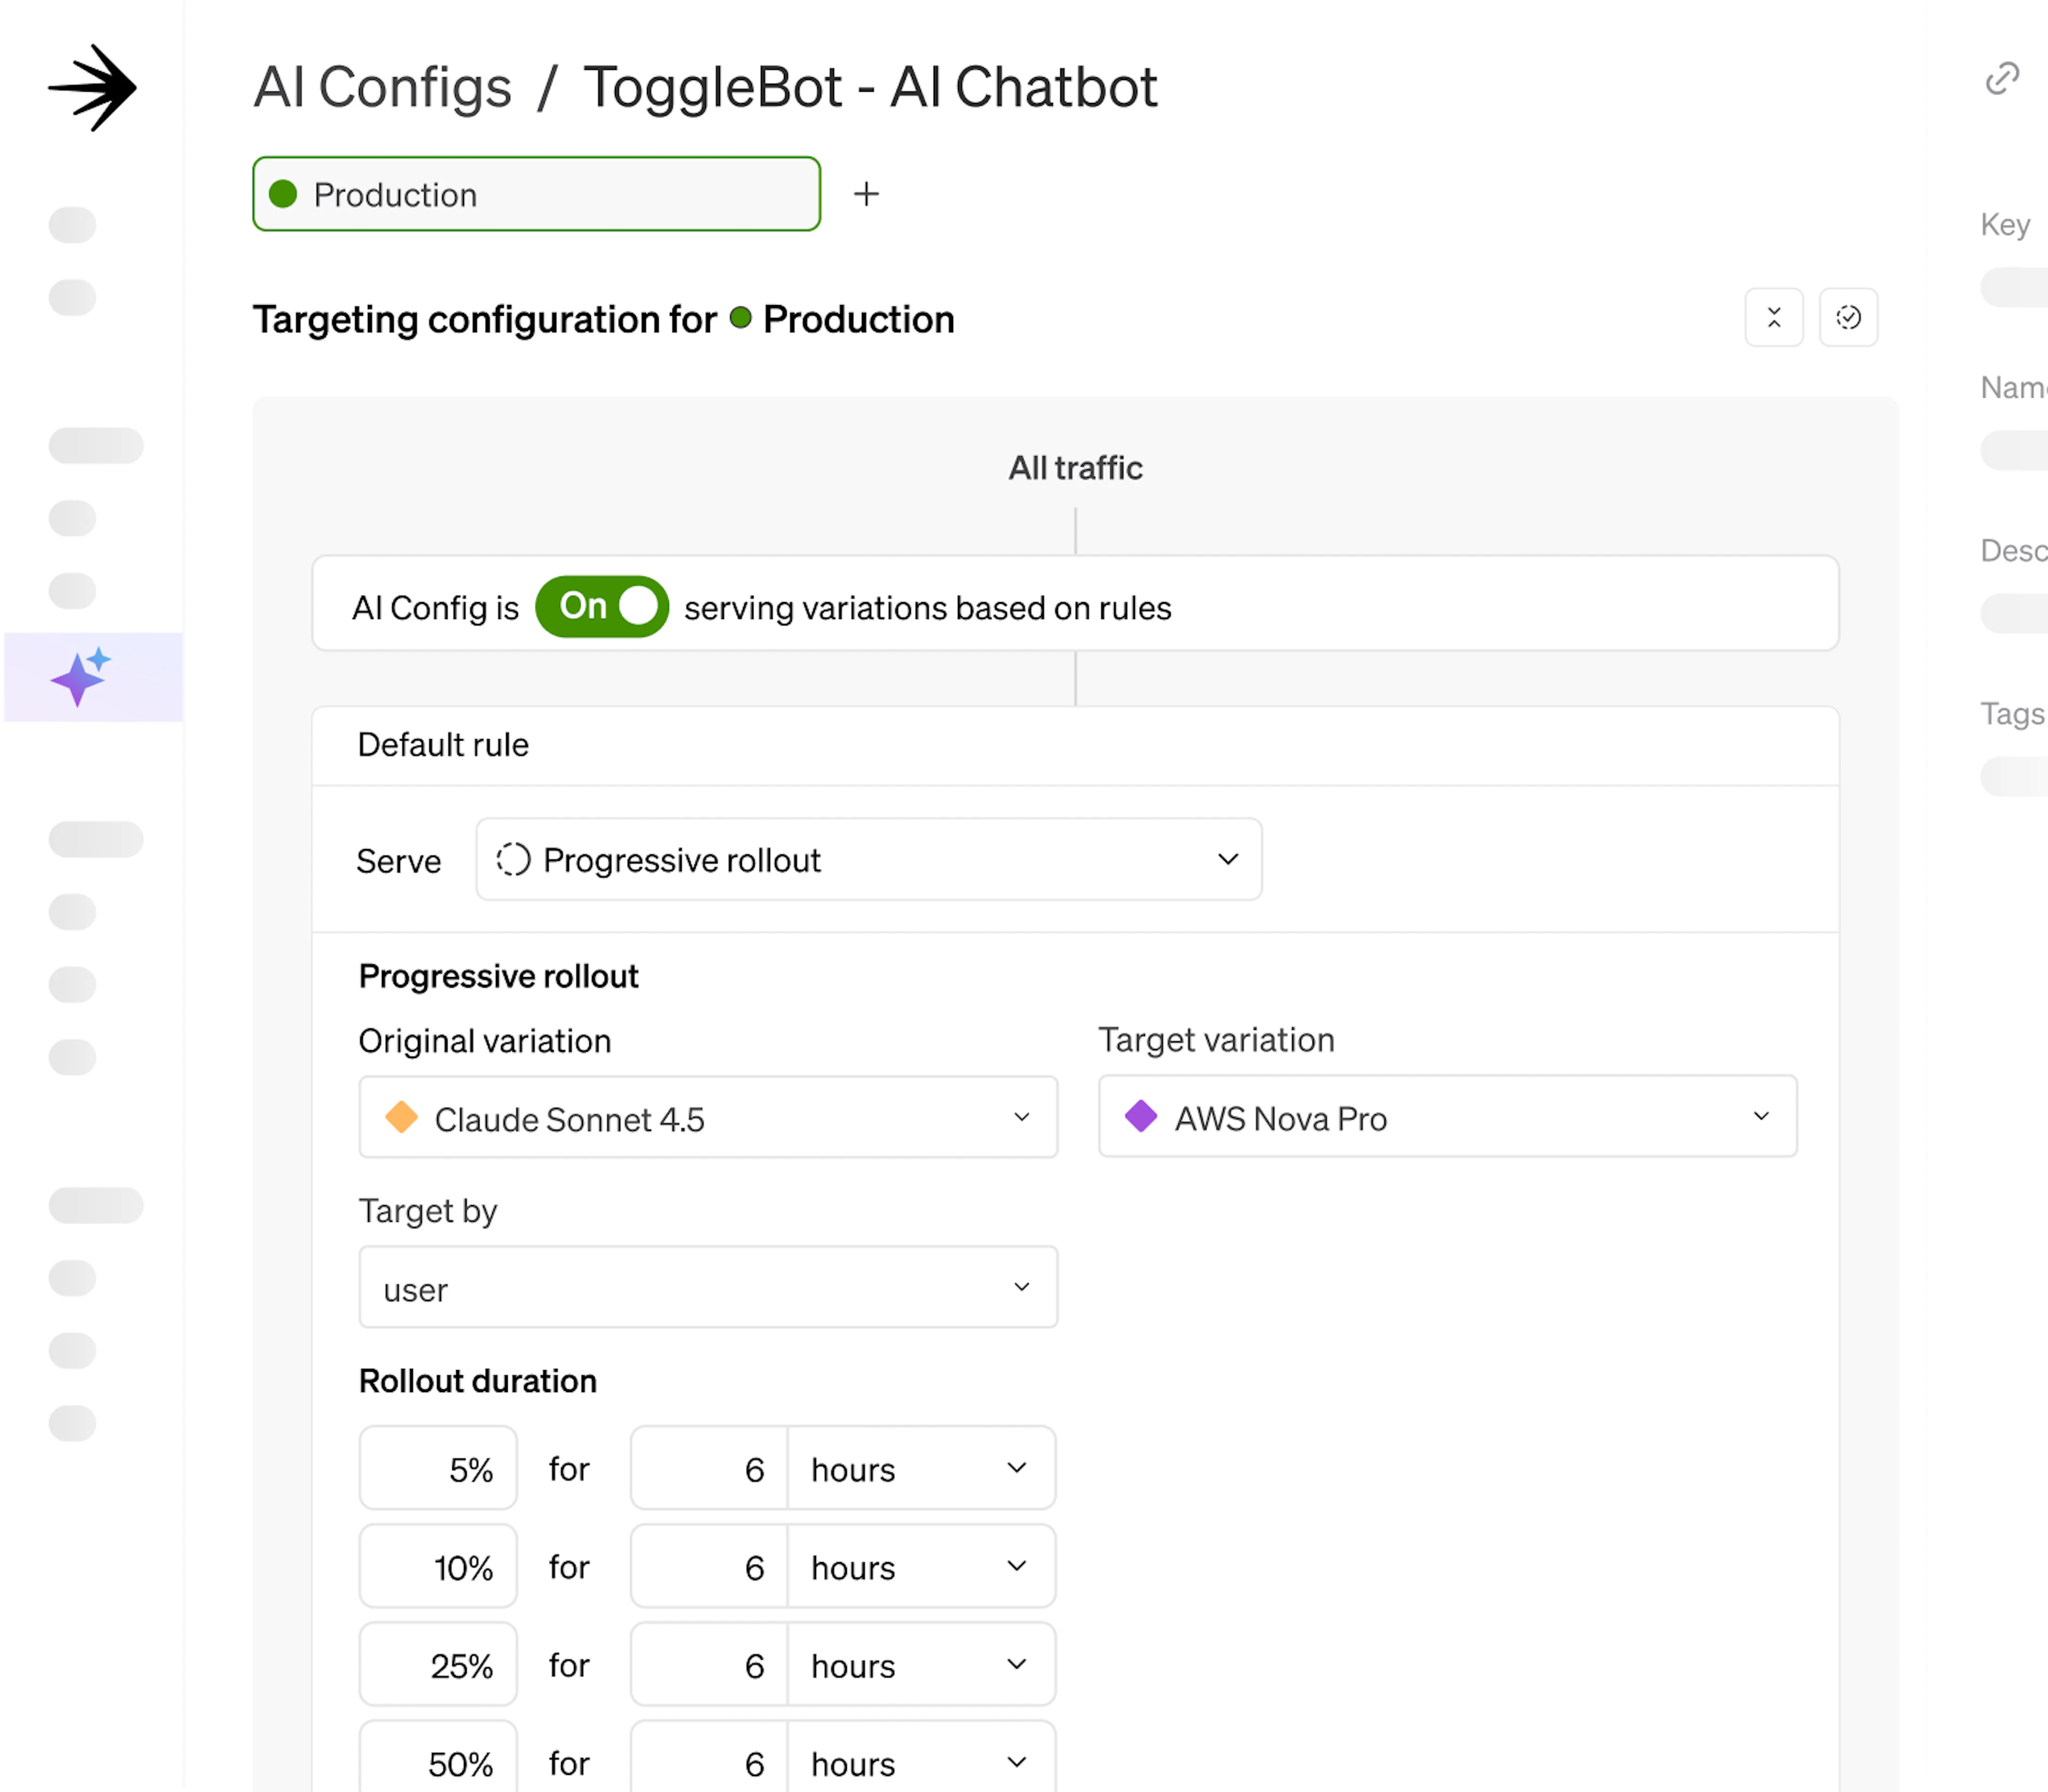
Task: Expand the Target variation dropdown
Action: (x=1447, y=1116)
